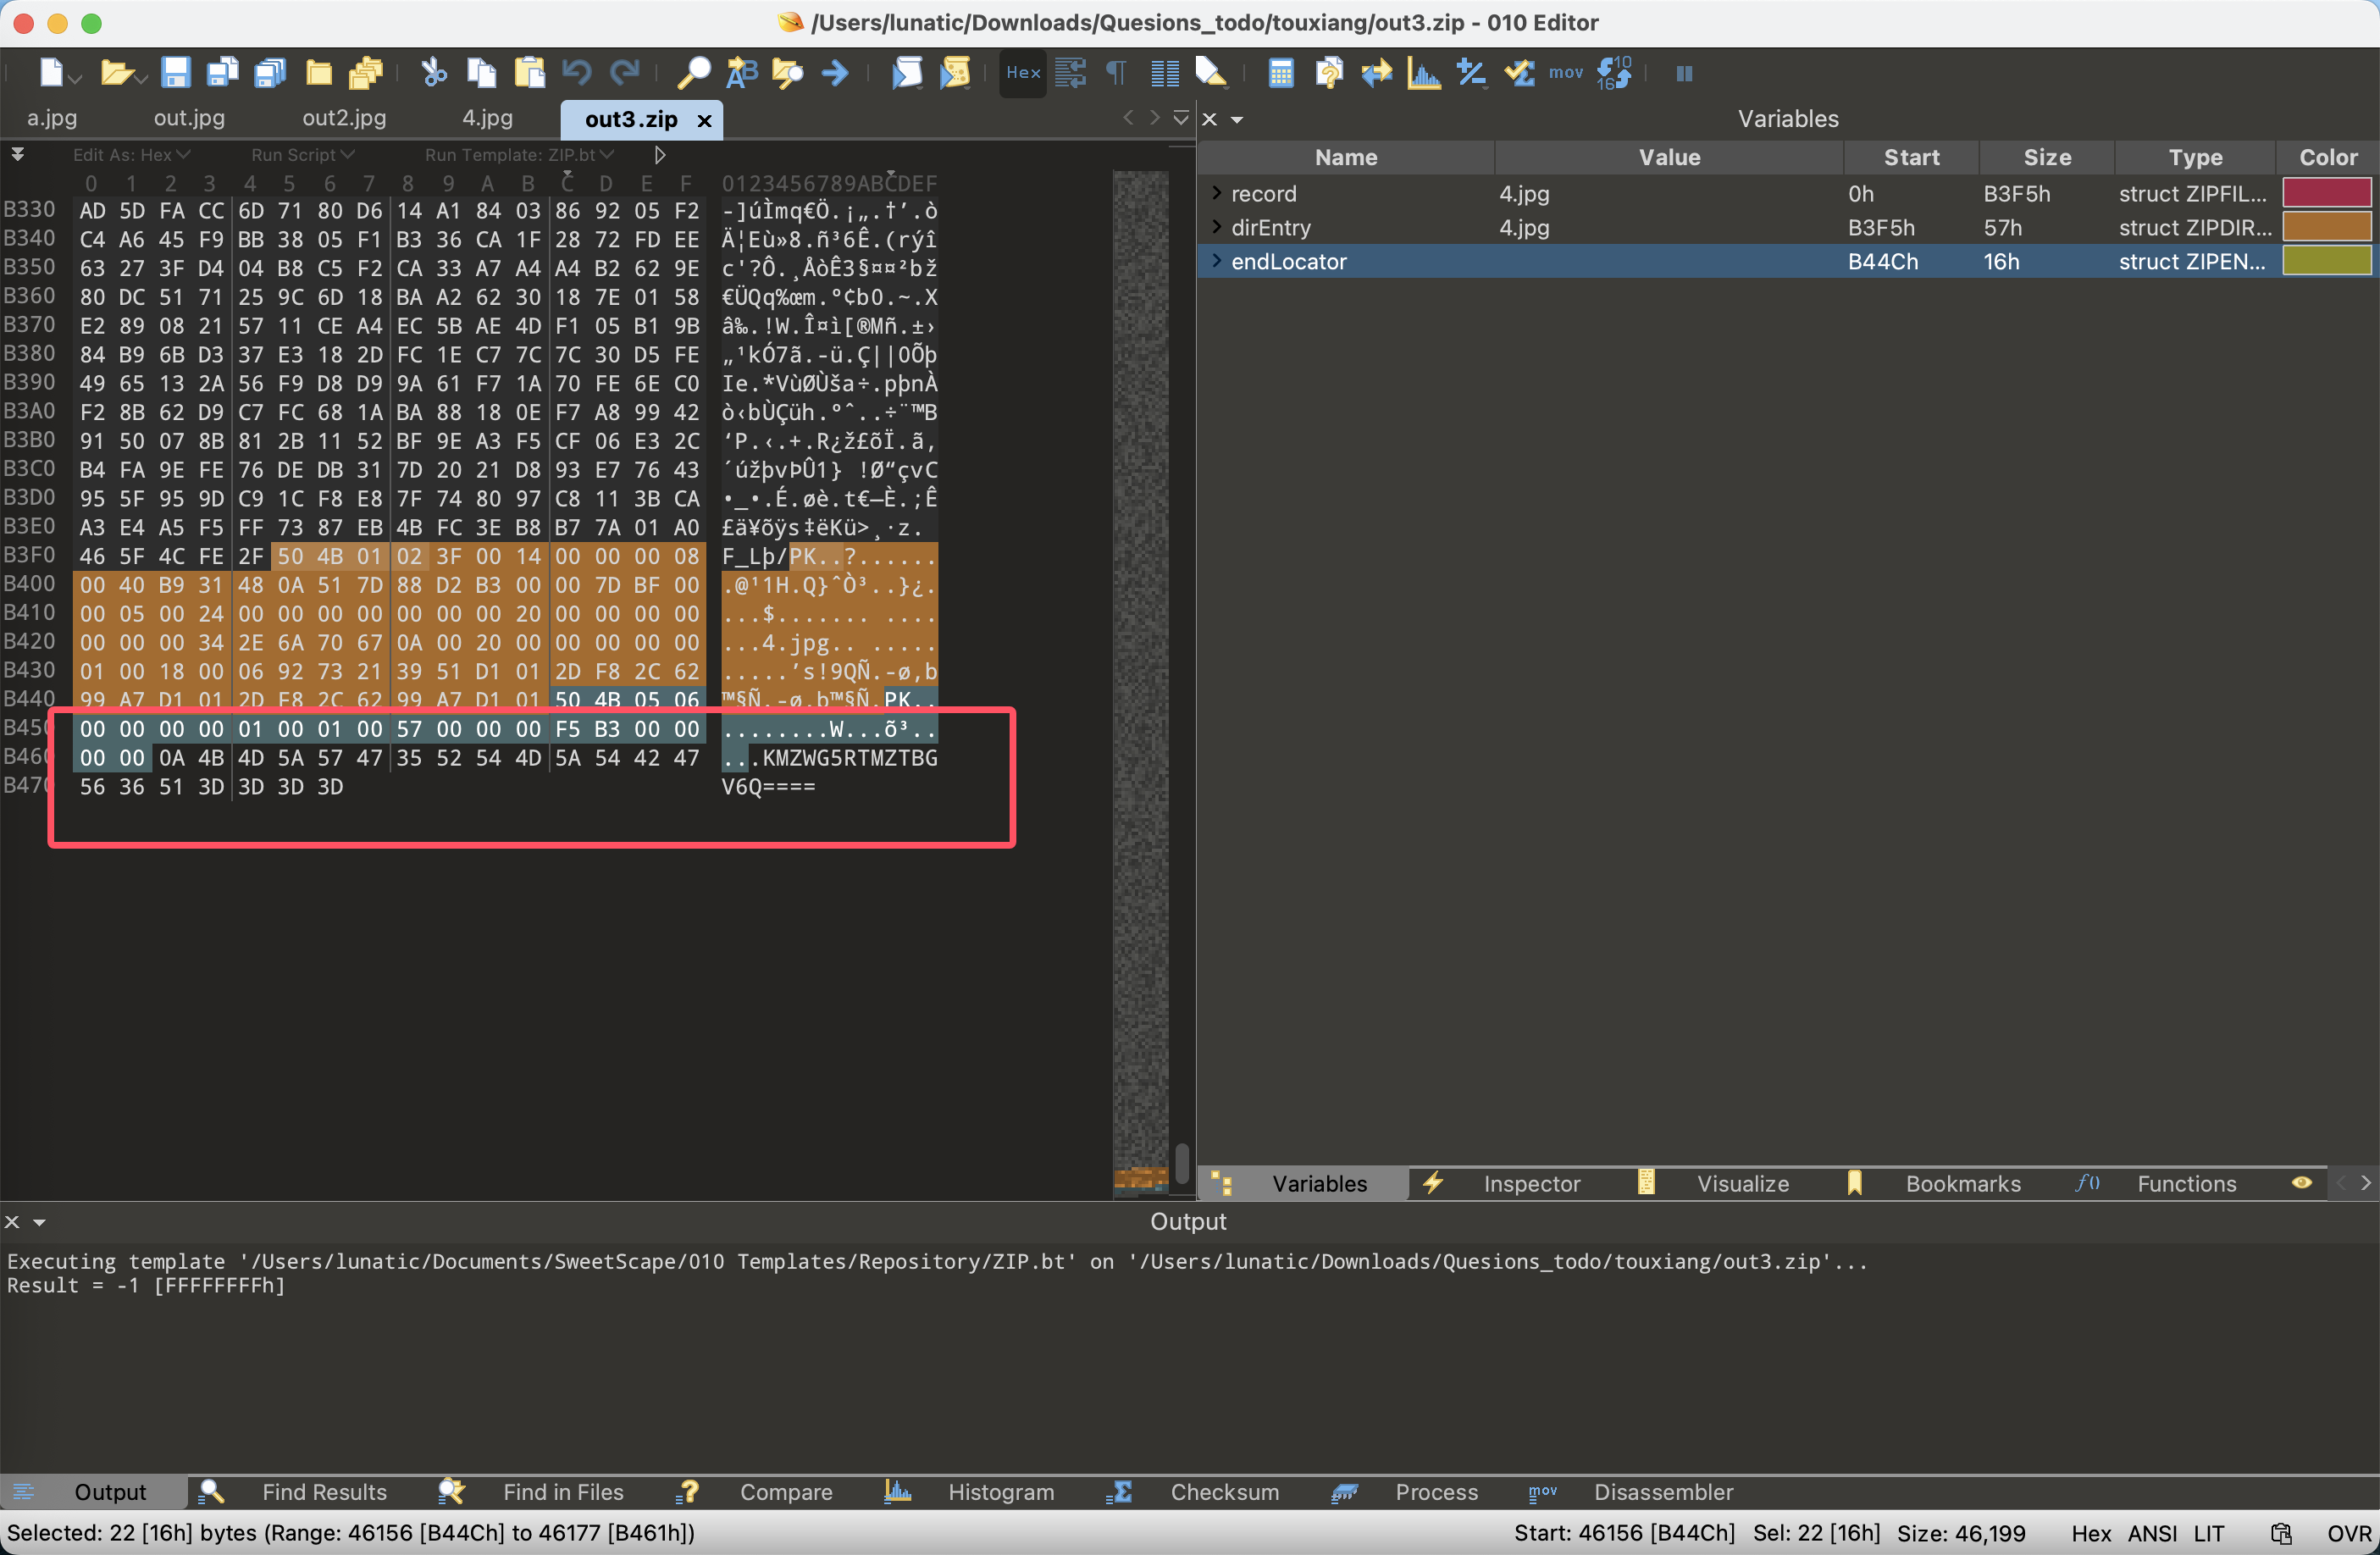This screenshot has height=1555, width=2380.
Task: Close the Output panel
Action: click(x=12, y=1222)
